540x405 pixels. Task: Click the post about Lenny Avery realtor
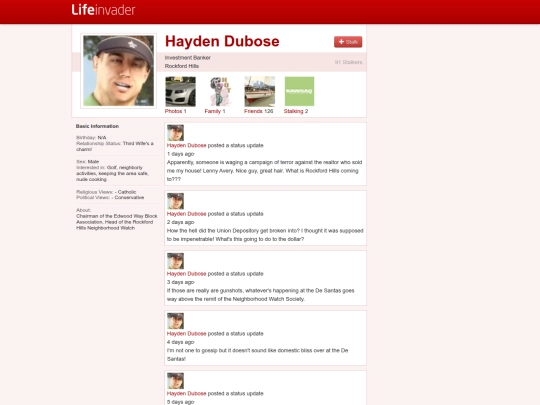pos(264,170)
